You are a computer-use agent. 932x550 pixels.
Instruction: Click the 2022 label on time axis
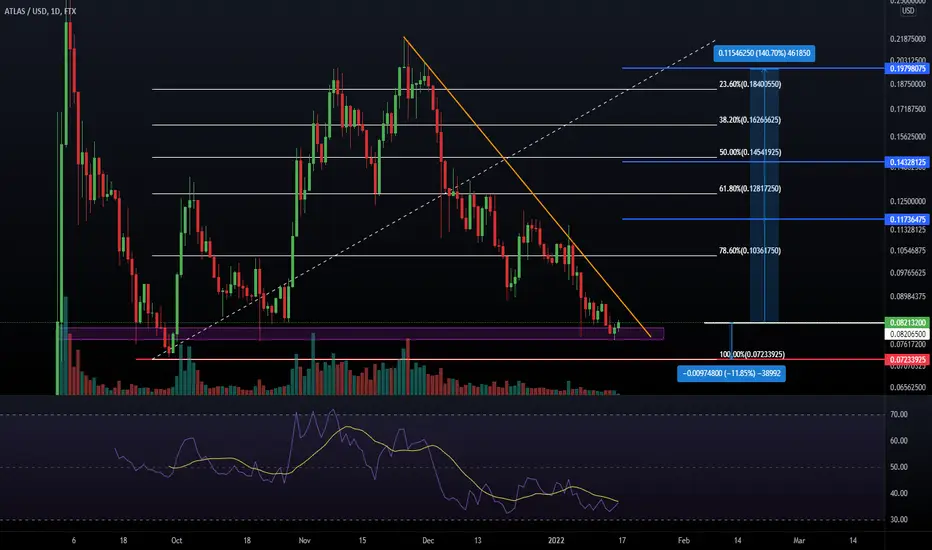tap(556, 540)
